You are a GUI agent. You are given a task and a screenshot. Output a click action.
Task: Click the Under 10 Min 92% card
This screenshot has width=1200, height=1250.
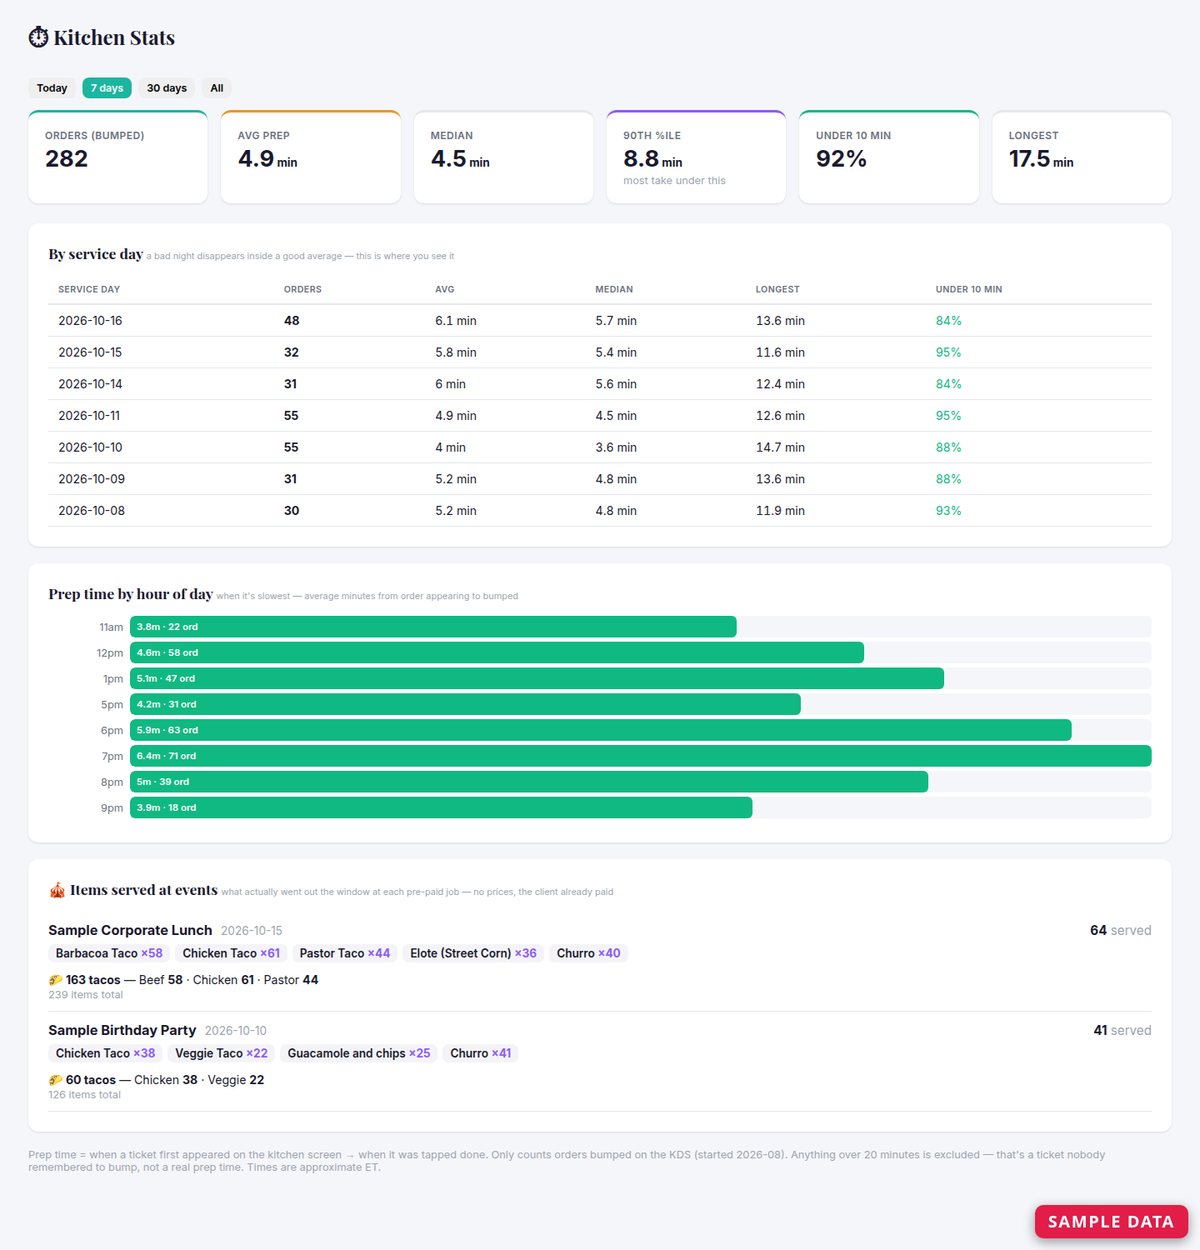point(889,157)
